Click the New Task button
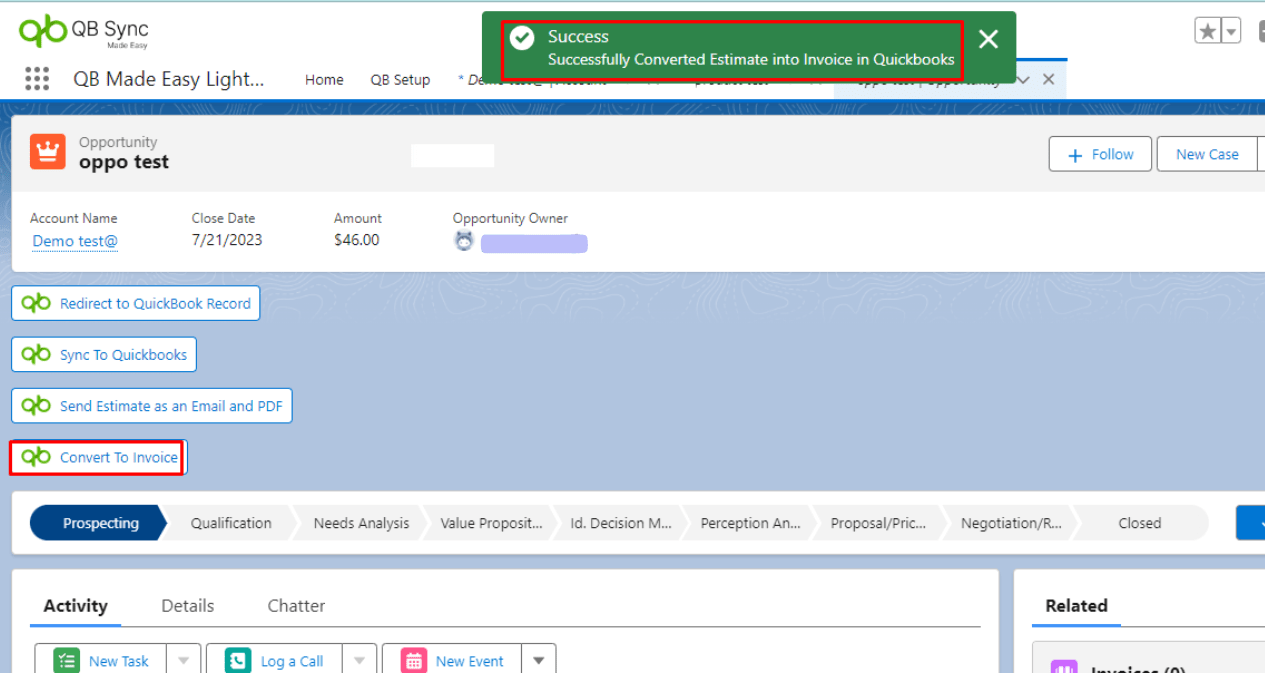Viewport: 1265px width, 673px height. point(102,661)
